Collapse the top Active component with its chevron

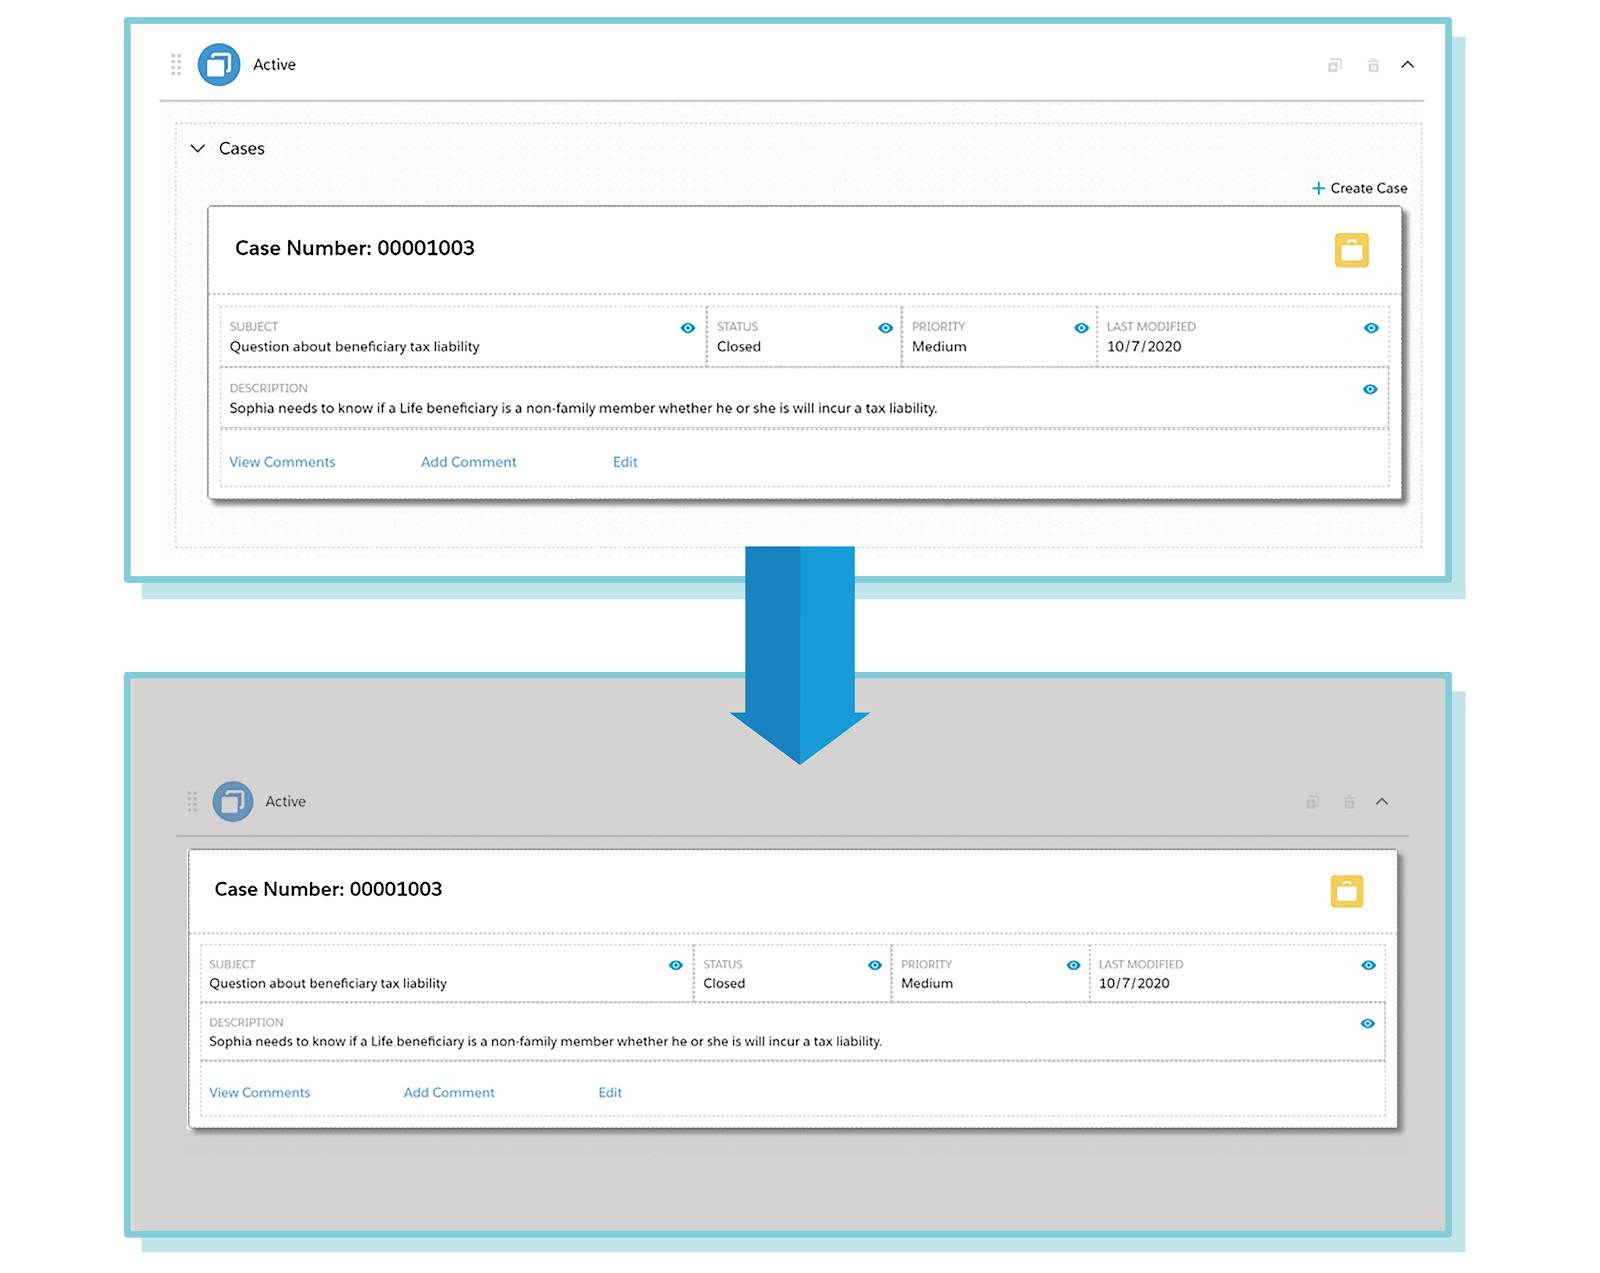click(1408, 64)
